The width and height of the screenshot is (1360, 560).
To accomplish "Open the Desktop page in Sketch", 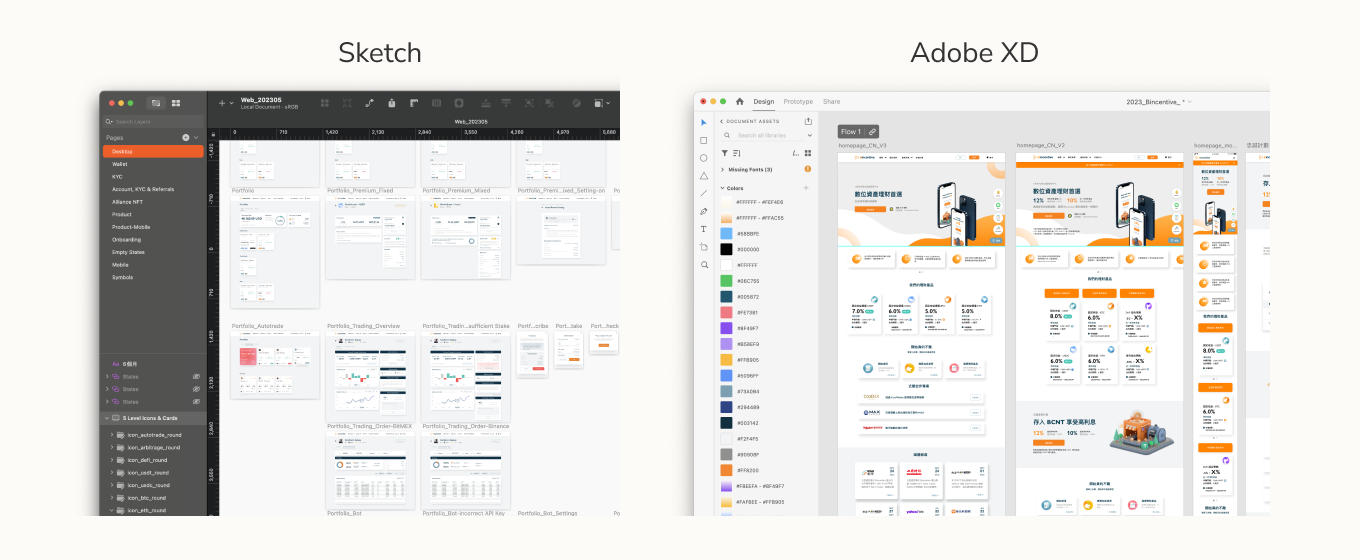I will (153, 151).
